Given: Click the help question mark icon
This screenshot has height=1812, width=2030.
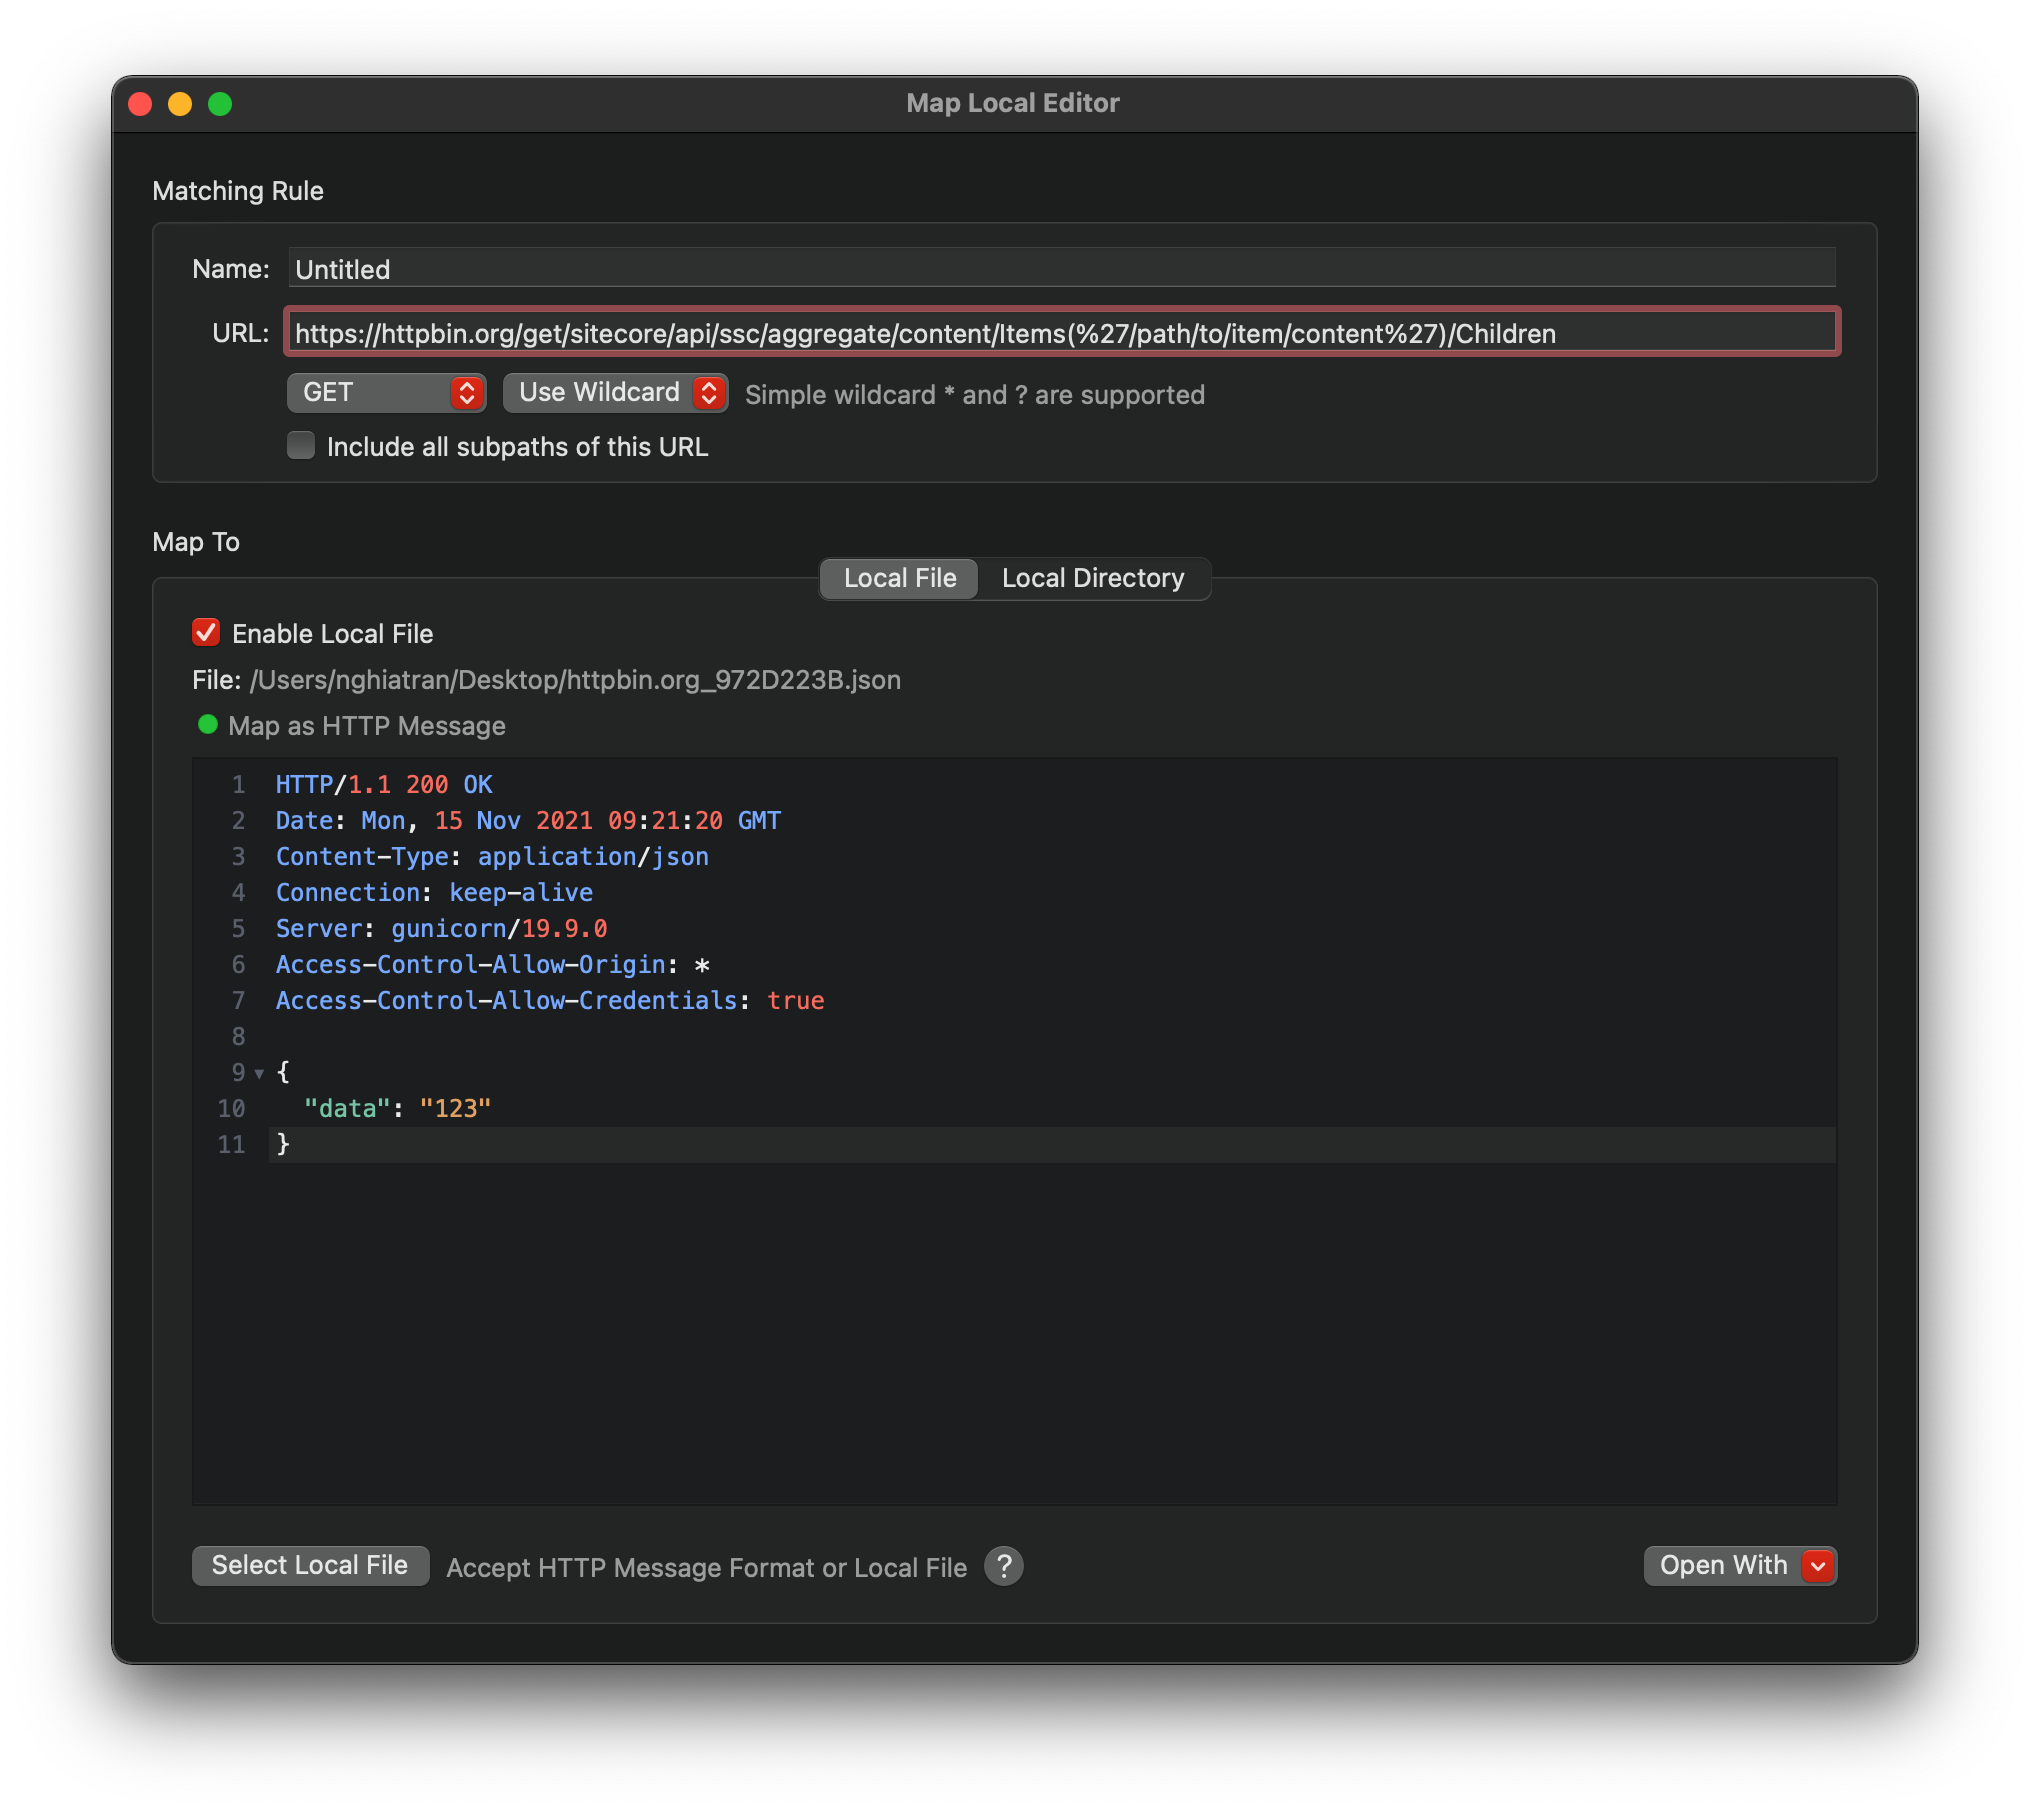Looking at the screenshot, I should coord(1003,1566).
